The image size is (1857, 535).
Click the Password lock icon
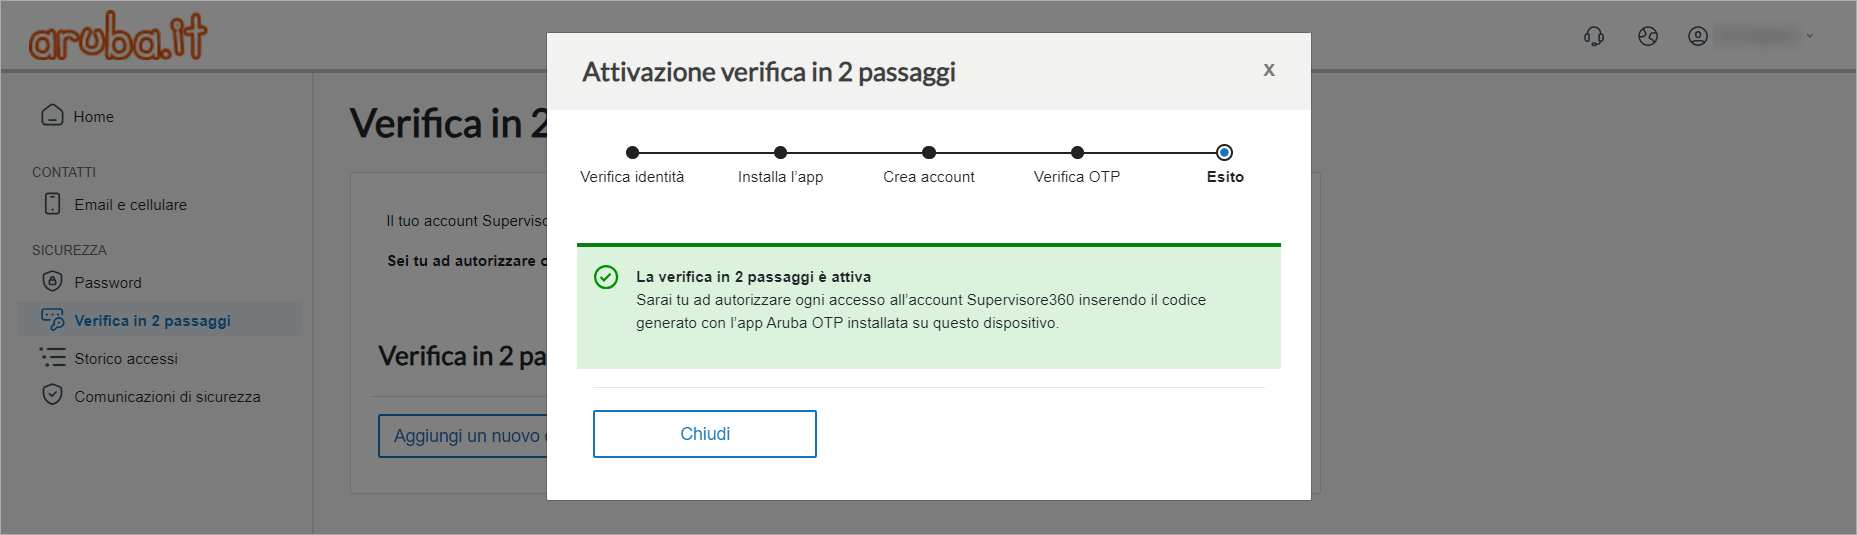click(52, 281)
